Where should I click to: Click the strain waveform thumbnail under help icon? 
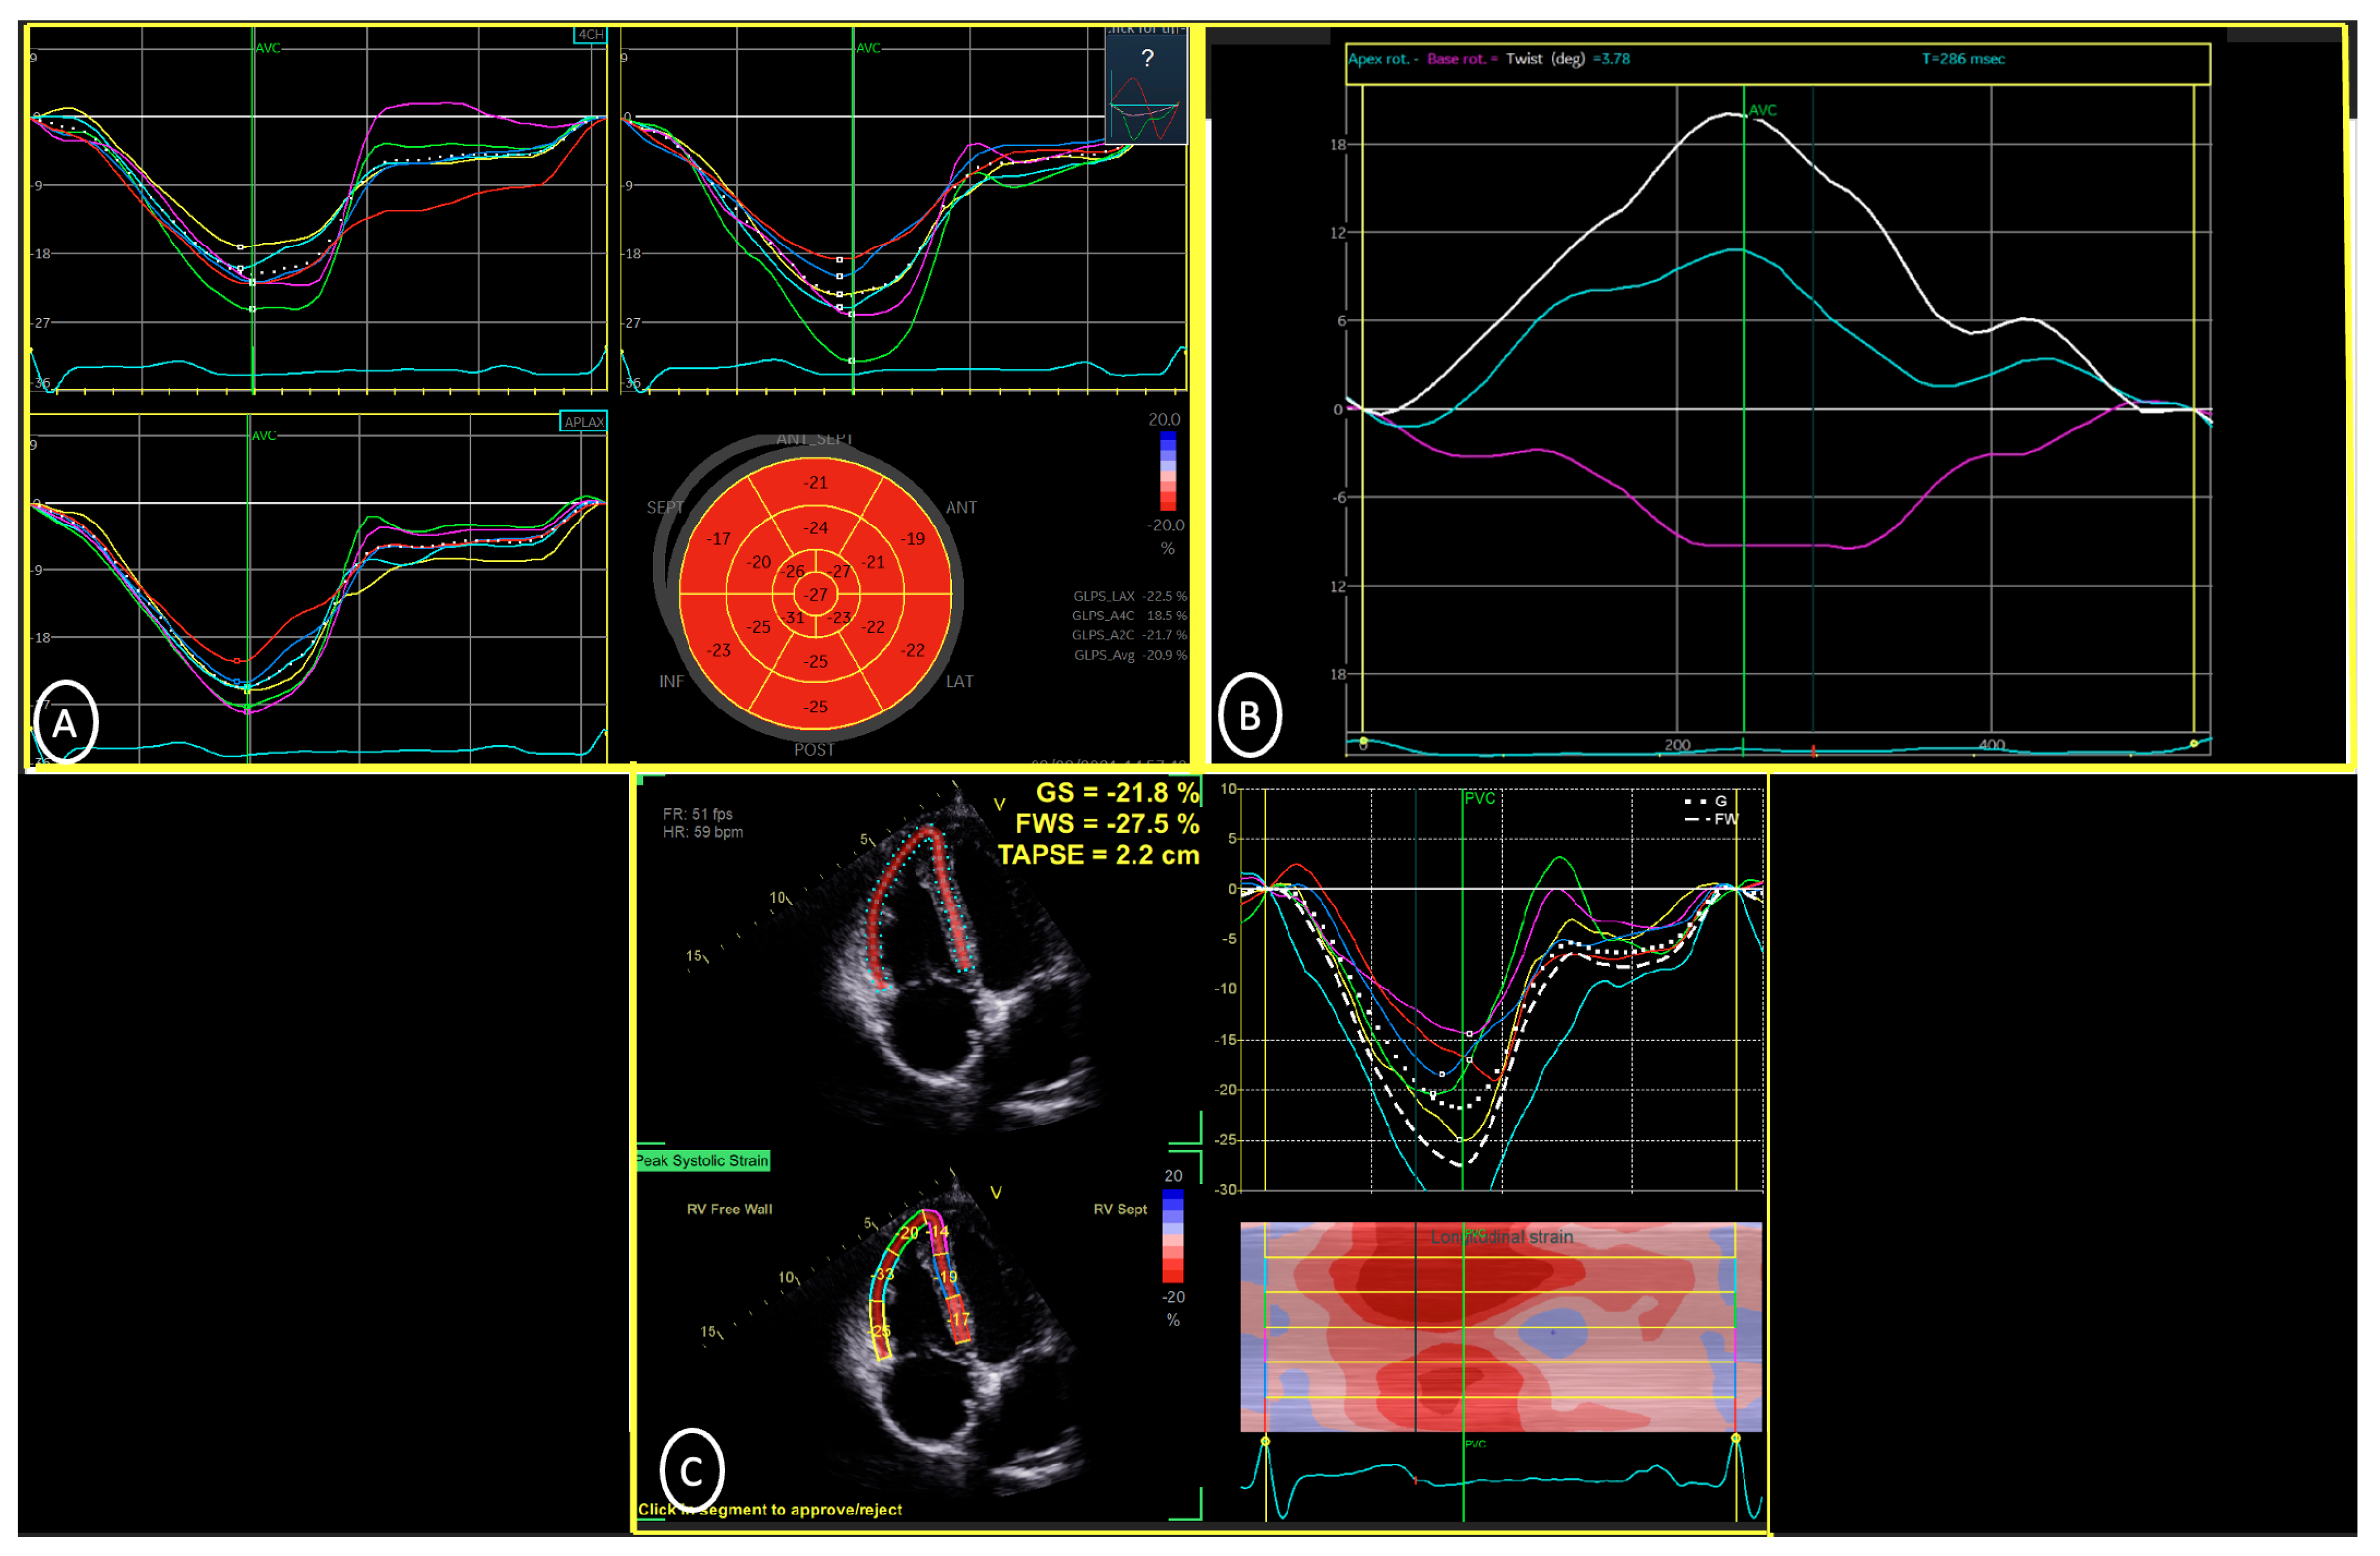coord(1145,109)
